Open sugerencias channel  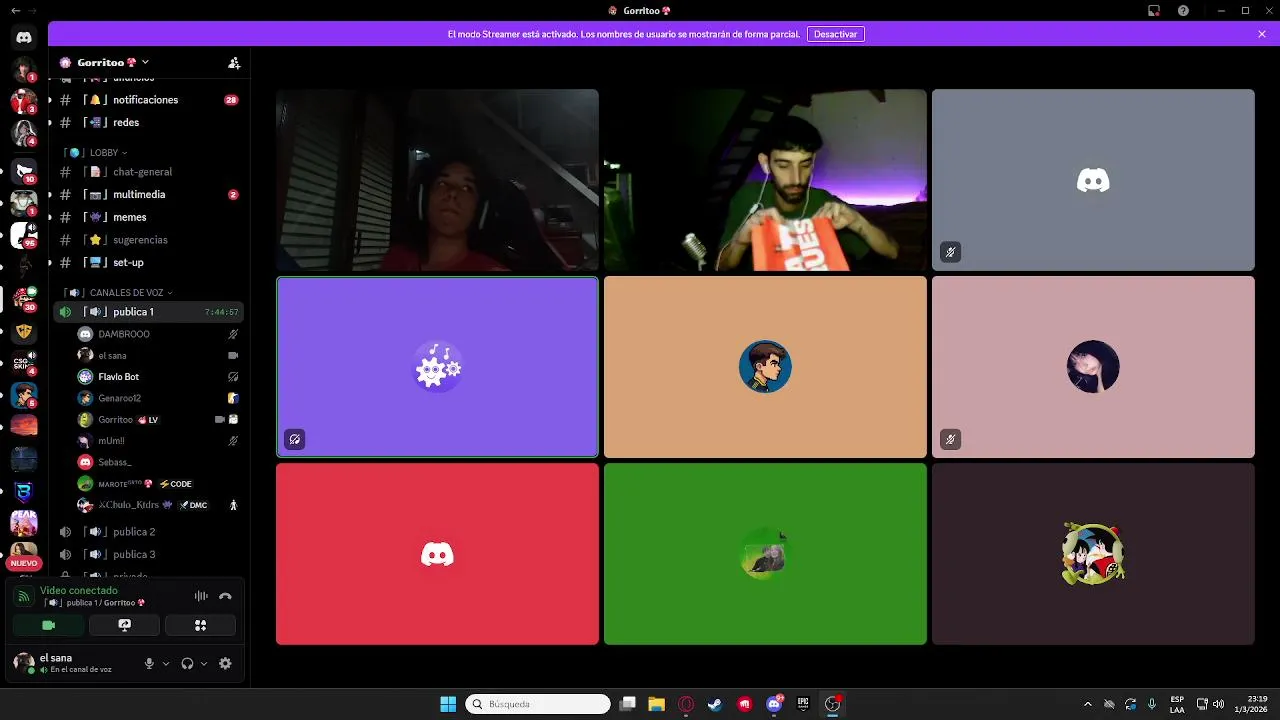click(x=148, y=240)
